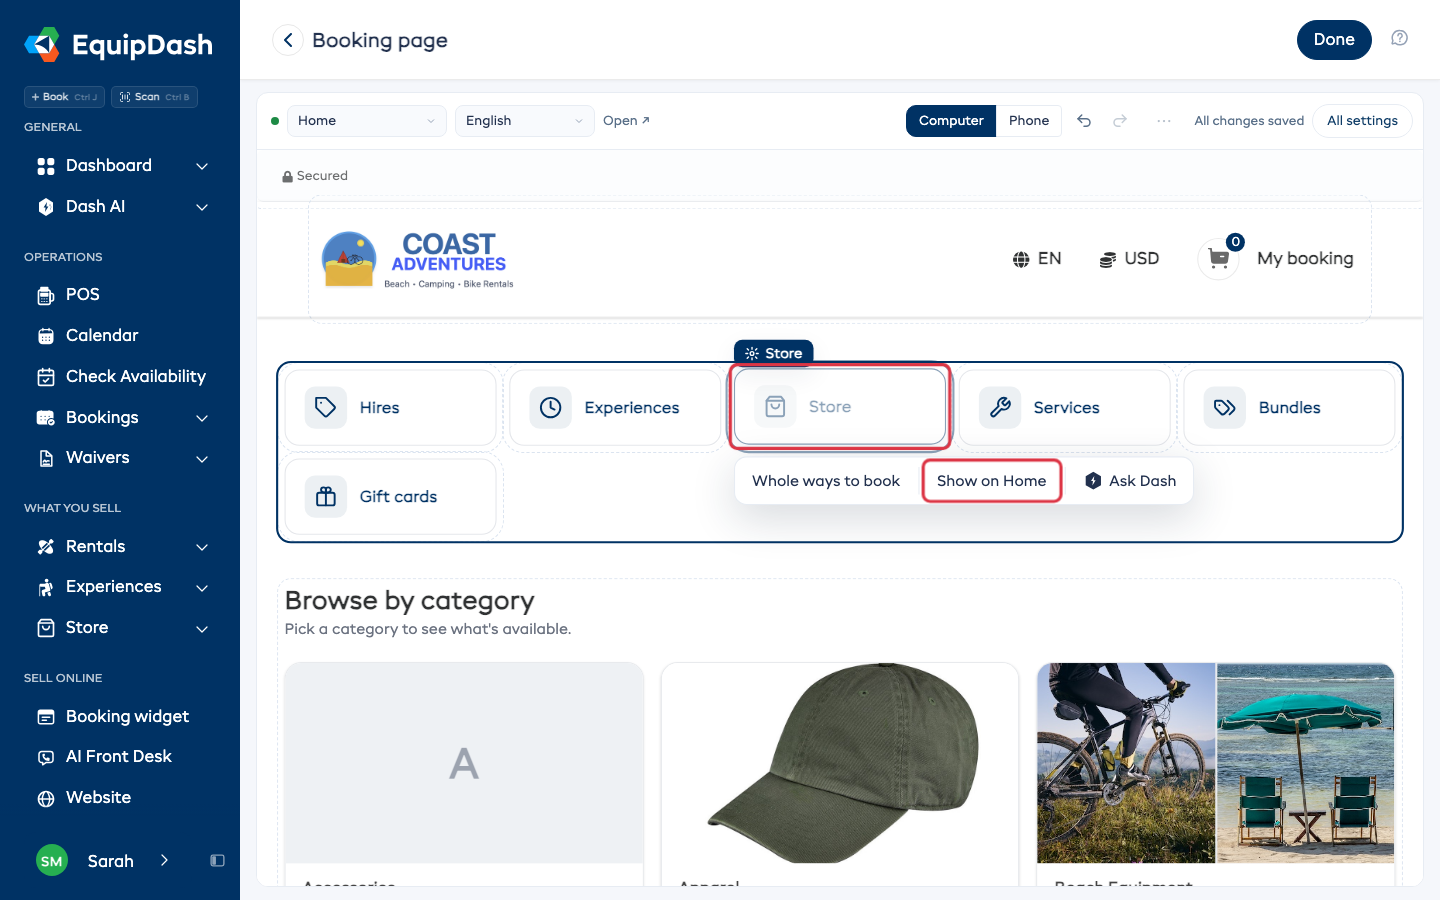The height and width of the screenshot is (900, 1440).
Task: Collapse the sidebar using the panel icon
Action: [217, 861]
